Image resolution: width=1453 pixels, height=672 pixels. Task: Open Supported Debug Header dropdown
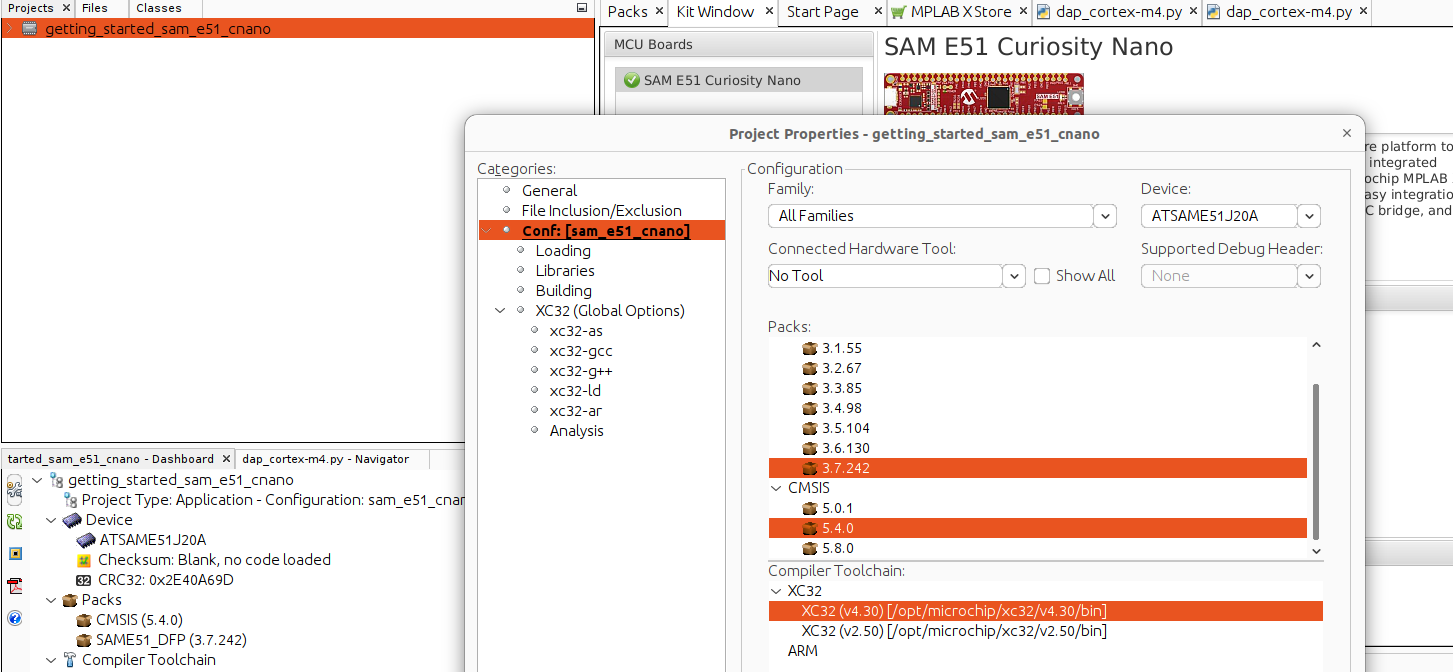(1310, 276)
